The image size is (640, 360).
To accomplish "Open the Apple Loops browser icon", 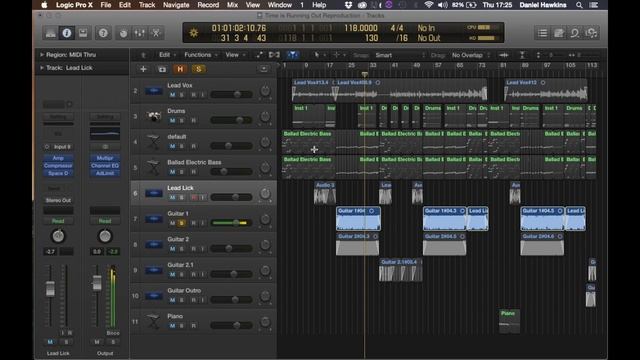I will pyautogui.click(x=575, y=33).
